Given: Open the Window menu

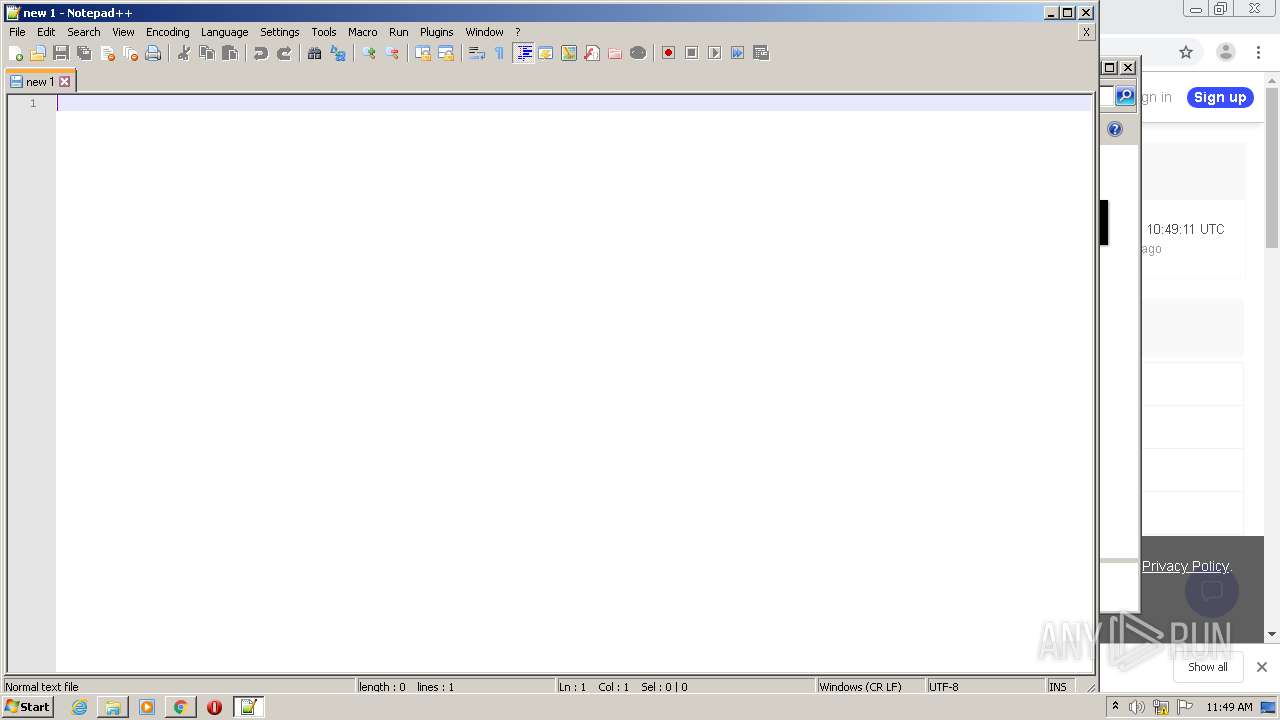Looking at the screenshot, I should click(x=485, y=32).
